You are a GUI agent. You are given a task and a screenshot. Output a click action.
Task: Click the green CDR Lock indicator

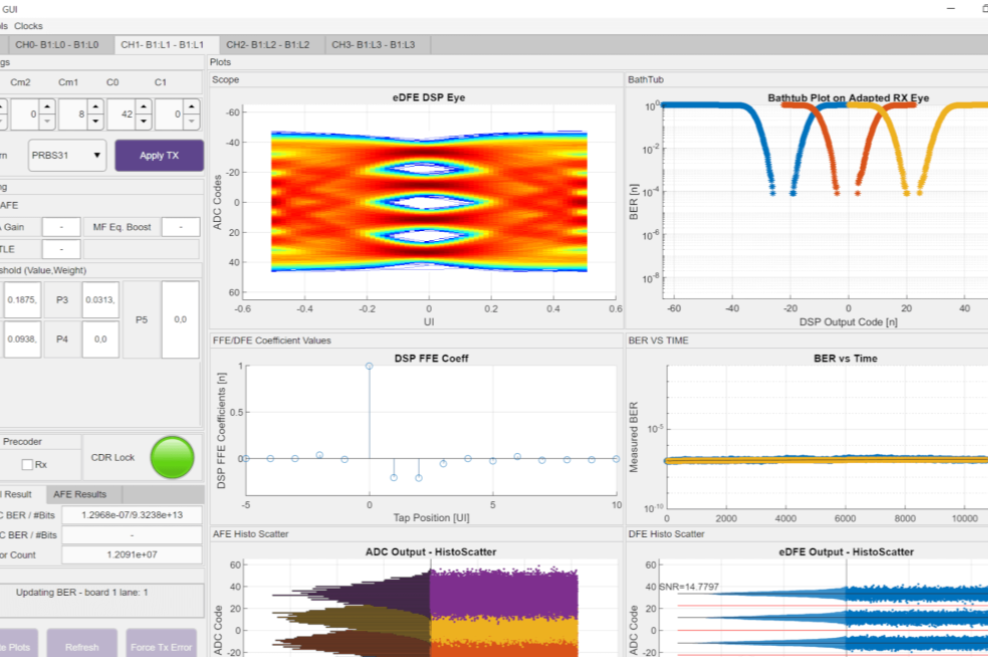(172, 457)
